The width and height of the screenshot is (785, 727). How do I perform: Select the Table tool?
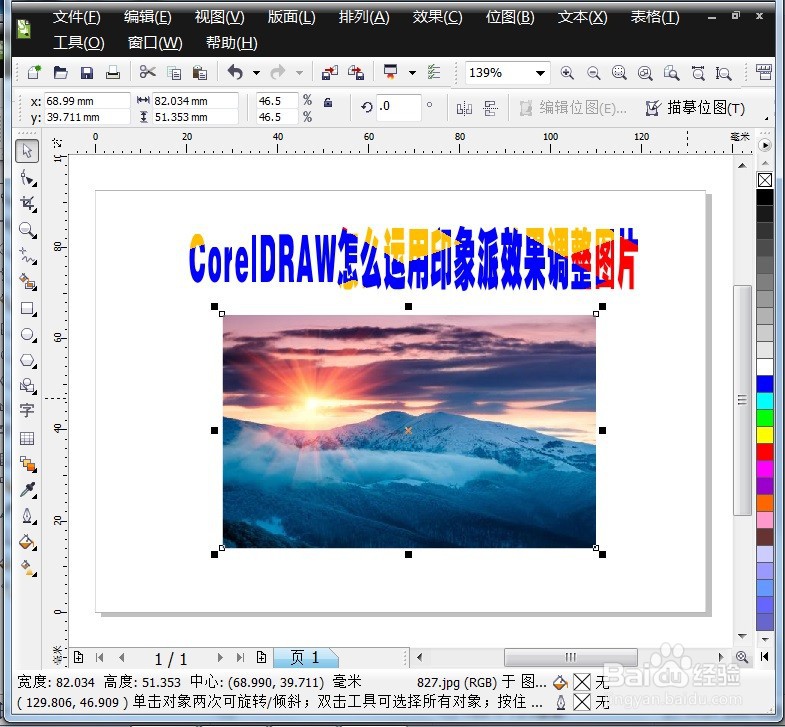tap(27, 439)
